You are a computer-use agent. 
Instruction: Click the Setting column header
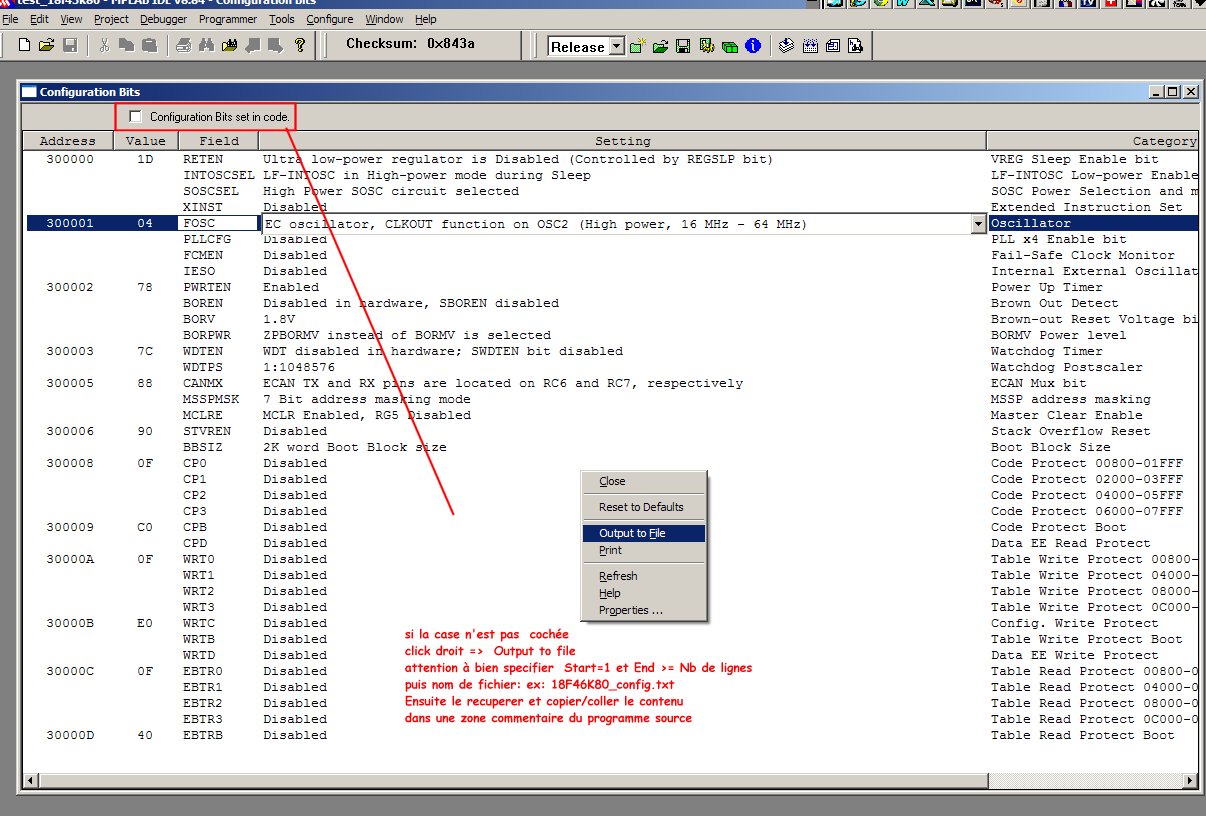click(x=622, y=141)
